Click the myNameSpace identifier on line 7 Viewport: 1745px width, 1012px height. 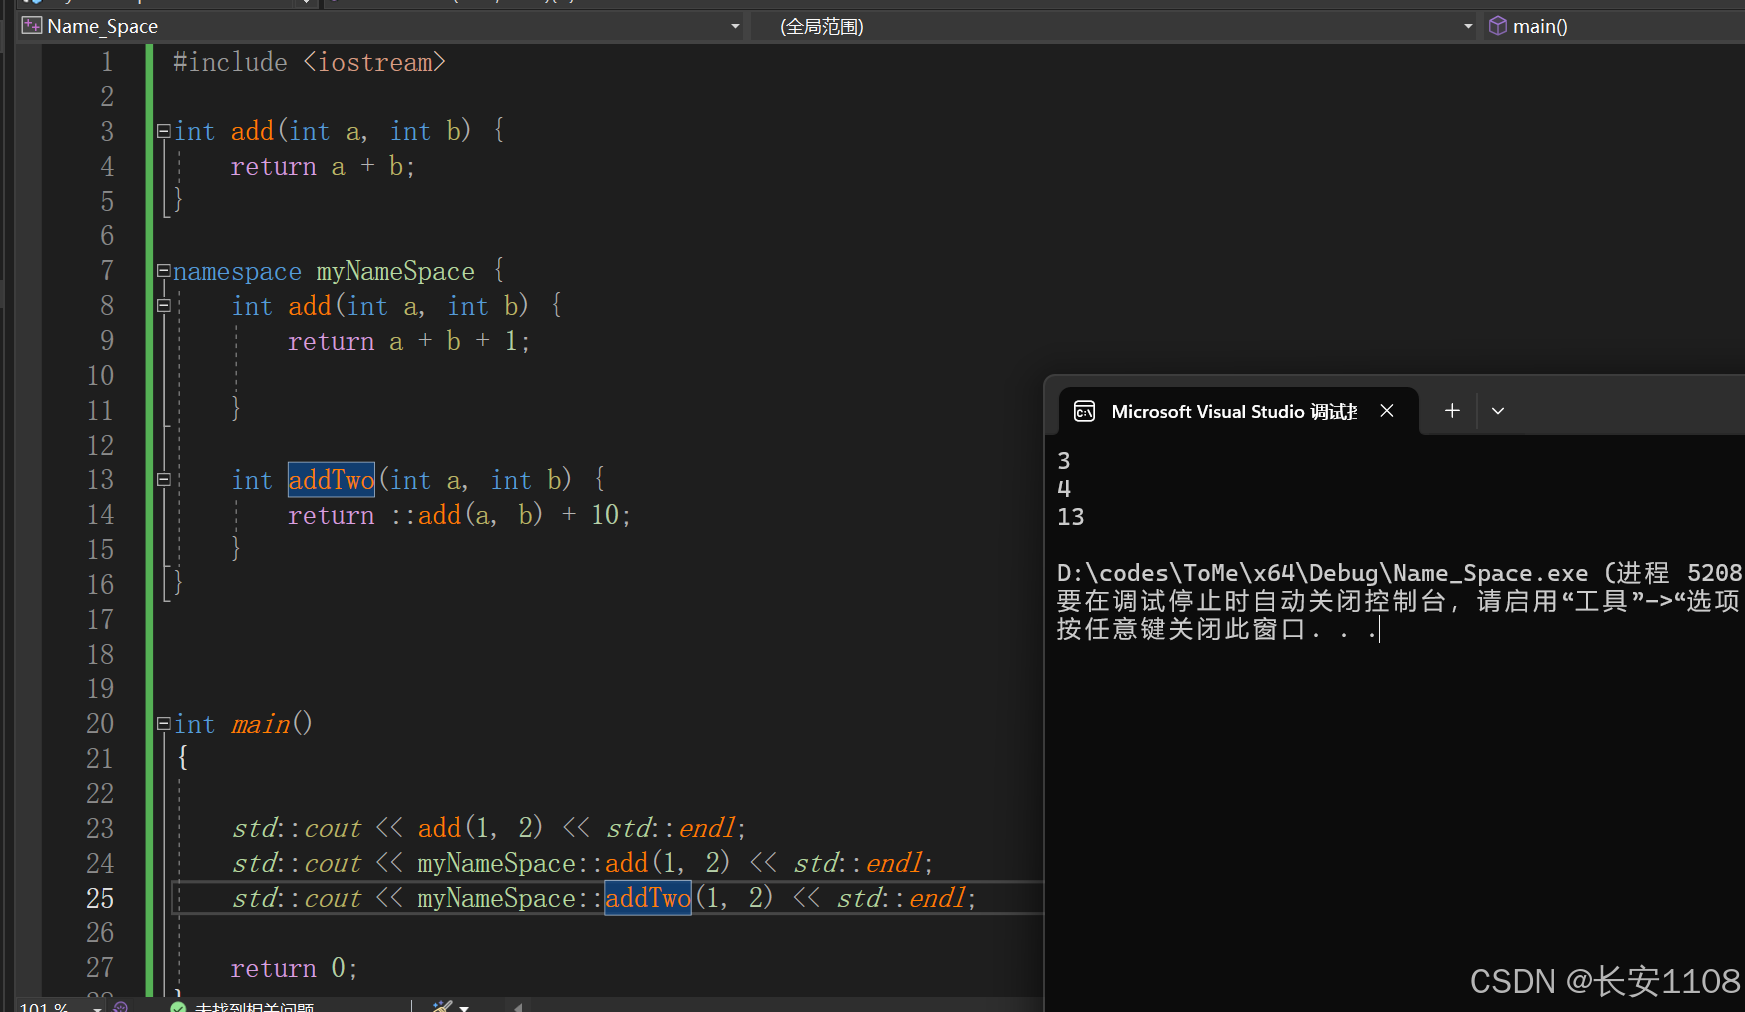(x=395, y=271)
